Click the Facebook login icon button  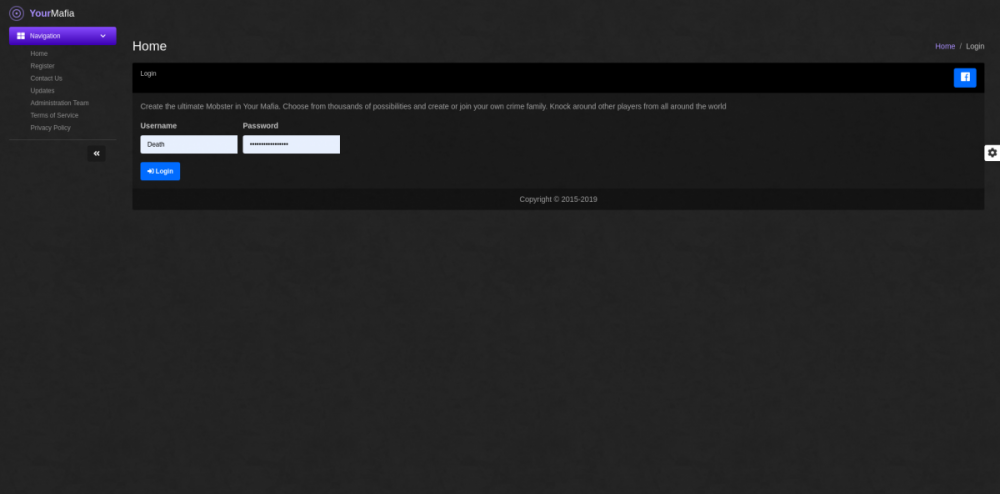pos(965,78)
